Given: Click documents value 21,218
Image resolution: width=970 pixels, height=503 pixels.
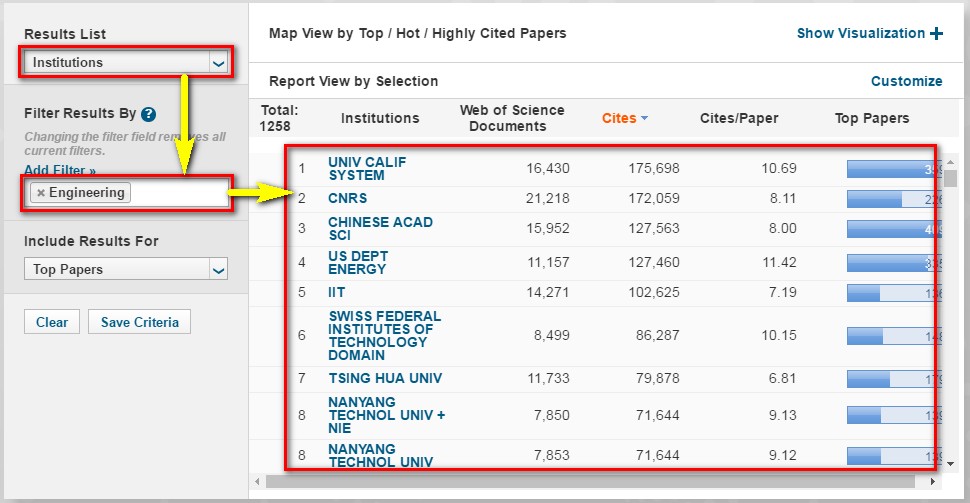Looking at the screenshot, I should (547, 199).
